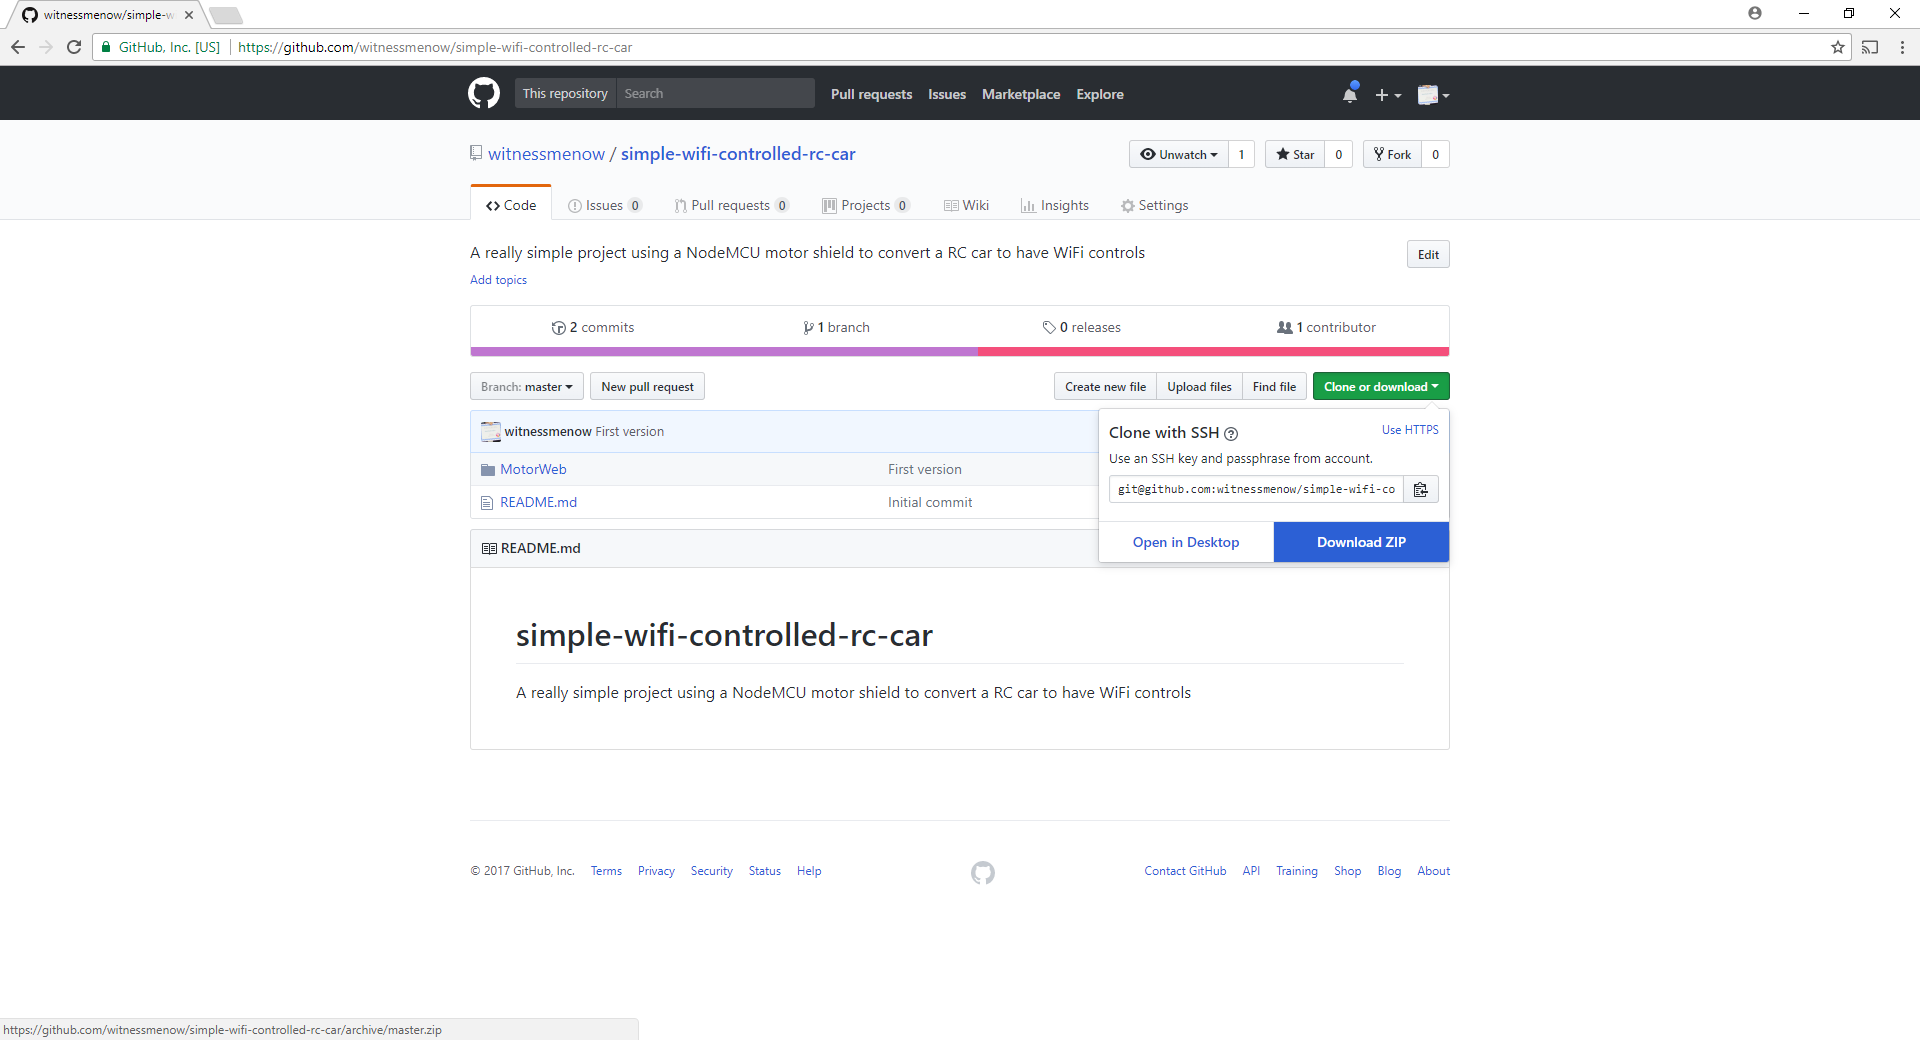The image size is (1920, 1040).
Task: View the 2 commits history
Action: [593, 327]
